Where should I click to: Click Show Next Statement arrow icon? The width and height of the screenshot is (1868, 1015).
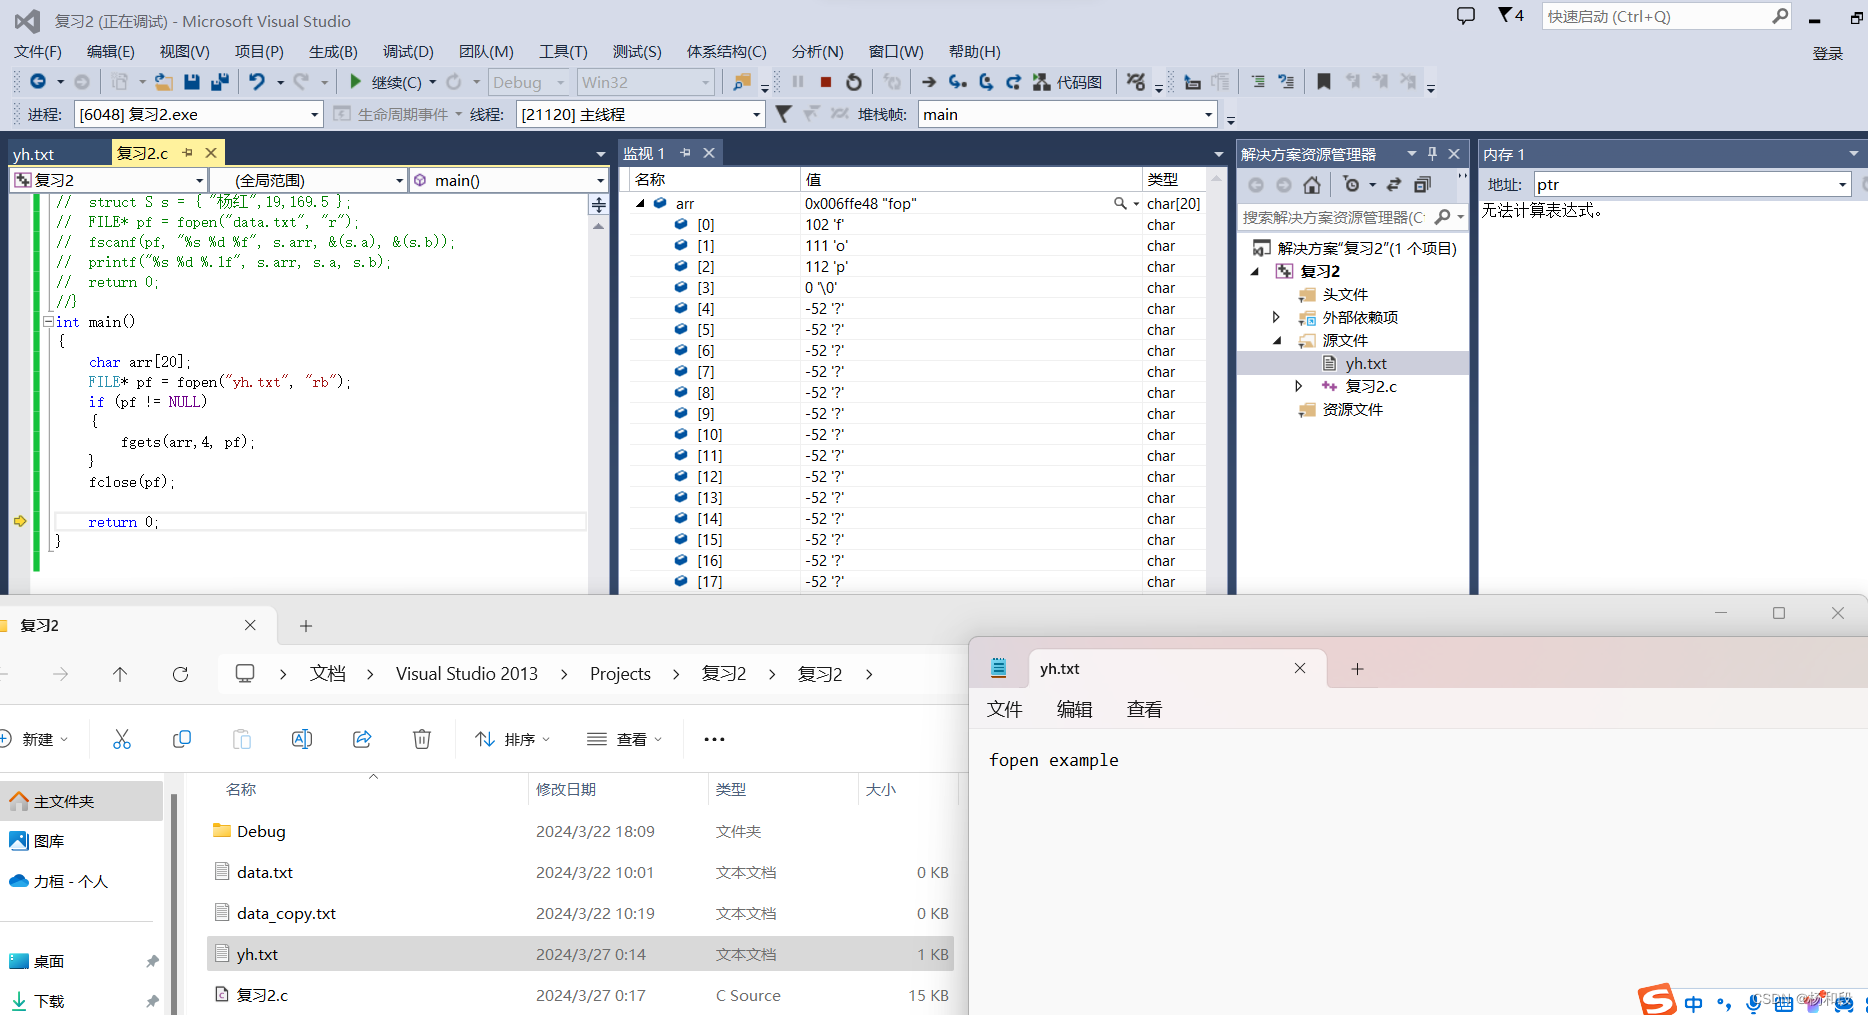coord(929,82)
